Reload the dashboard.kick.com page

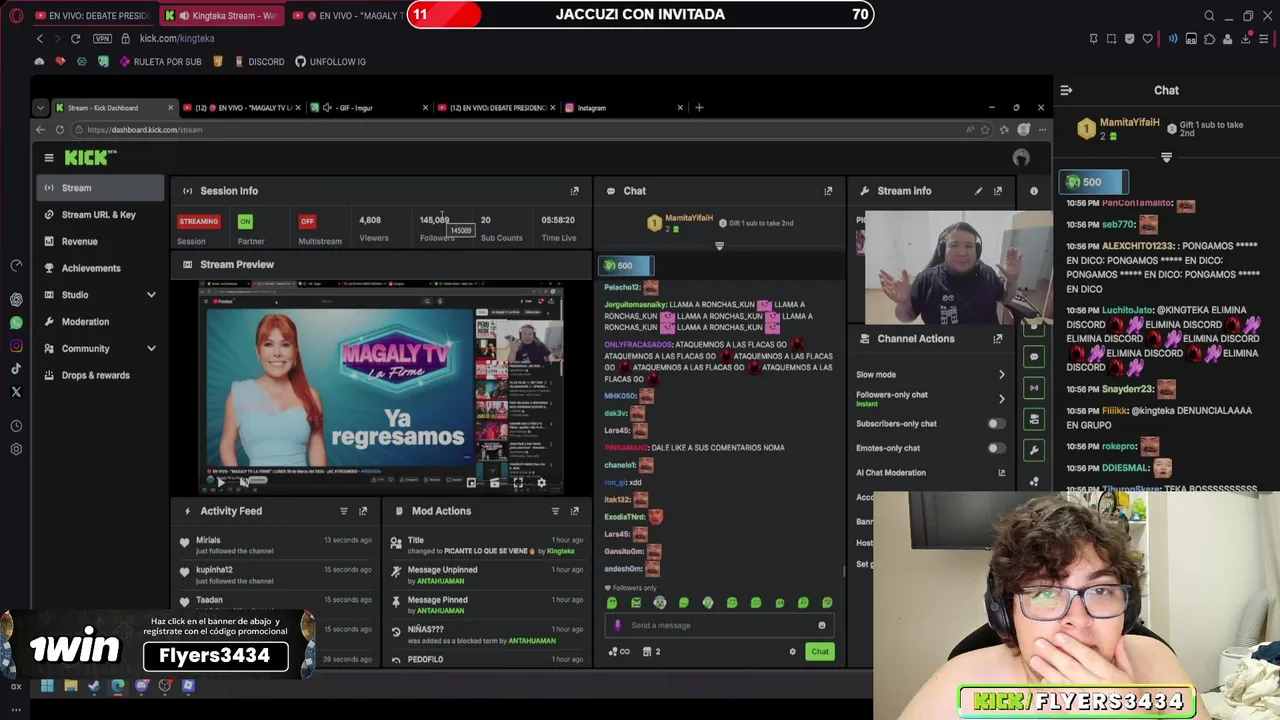(60, 130)
